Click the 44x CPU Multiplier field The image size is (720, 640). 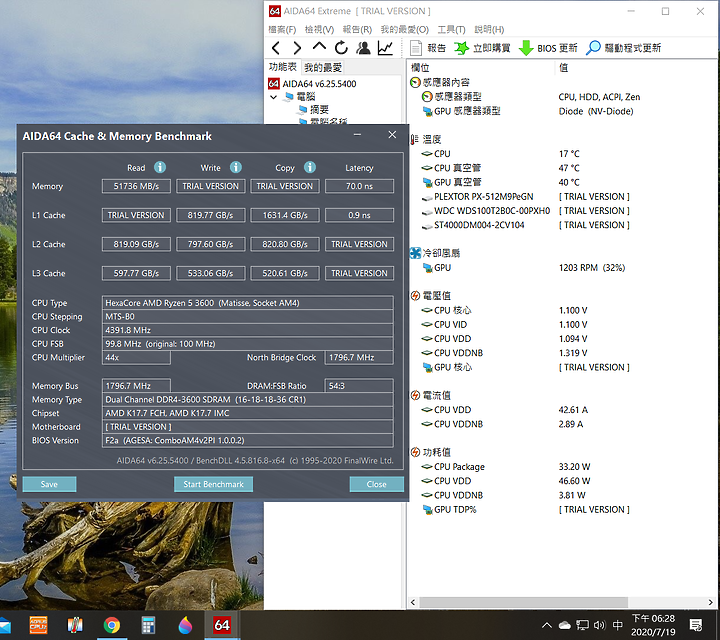[x=136, y=357]
